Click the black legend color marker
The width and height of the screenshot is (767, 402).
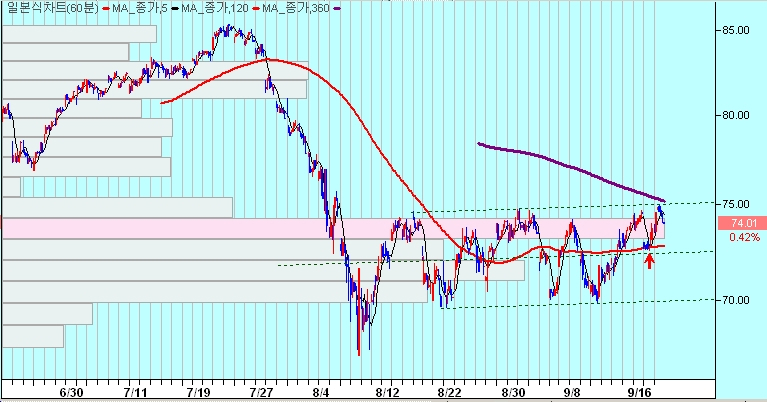point(174,9)
